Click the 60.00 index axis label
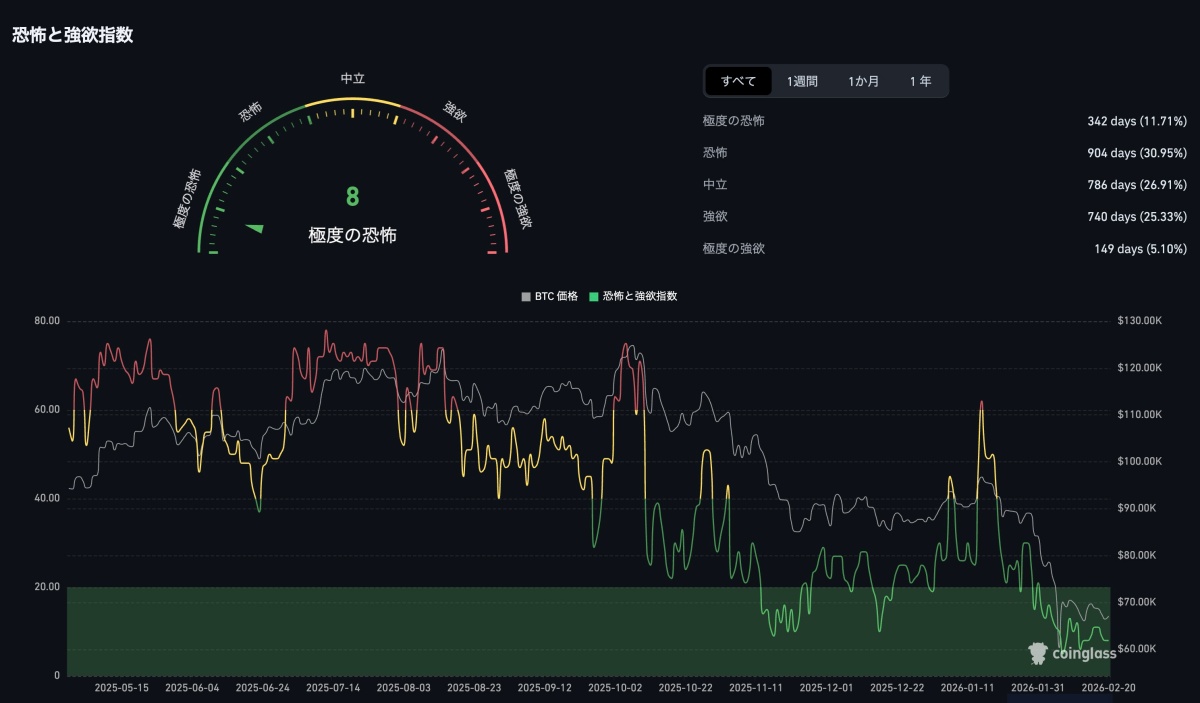 pyautogui.click(x=47, y=410)
